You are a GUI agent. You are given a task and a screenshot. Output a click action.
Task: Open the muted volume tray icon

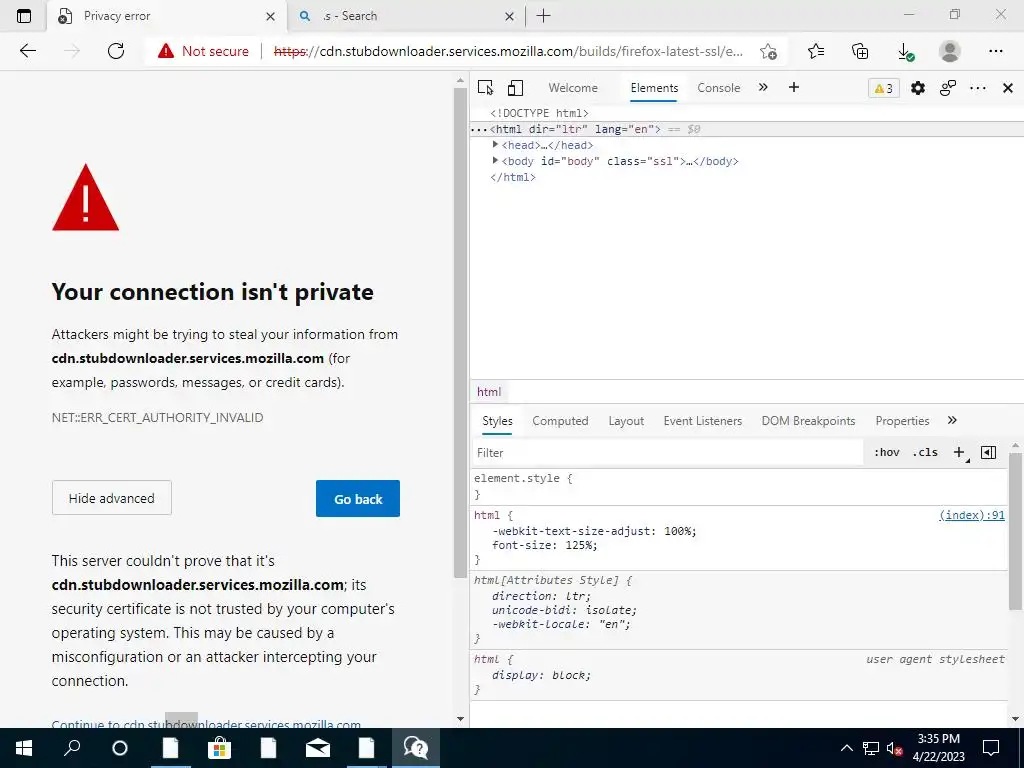click(x=895, y=748)
